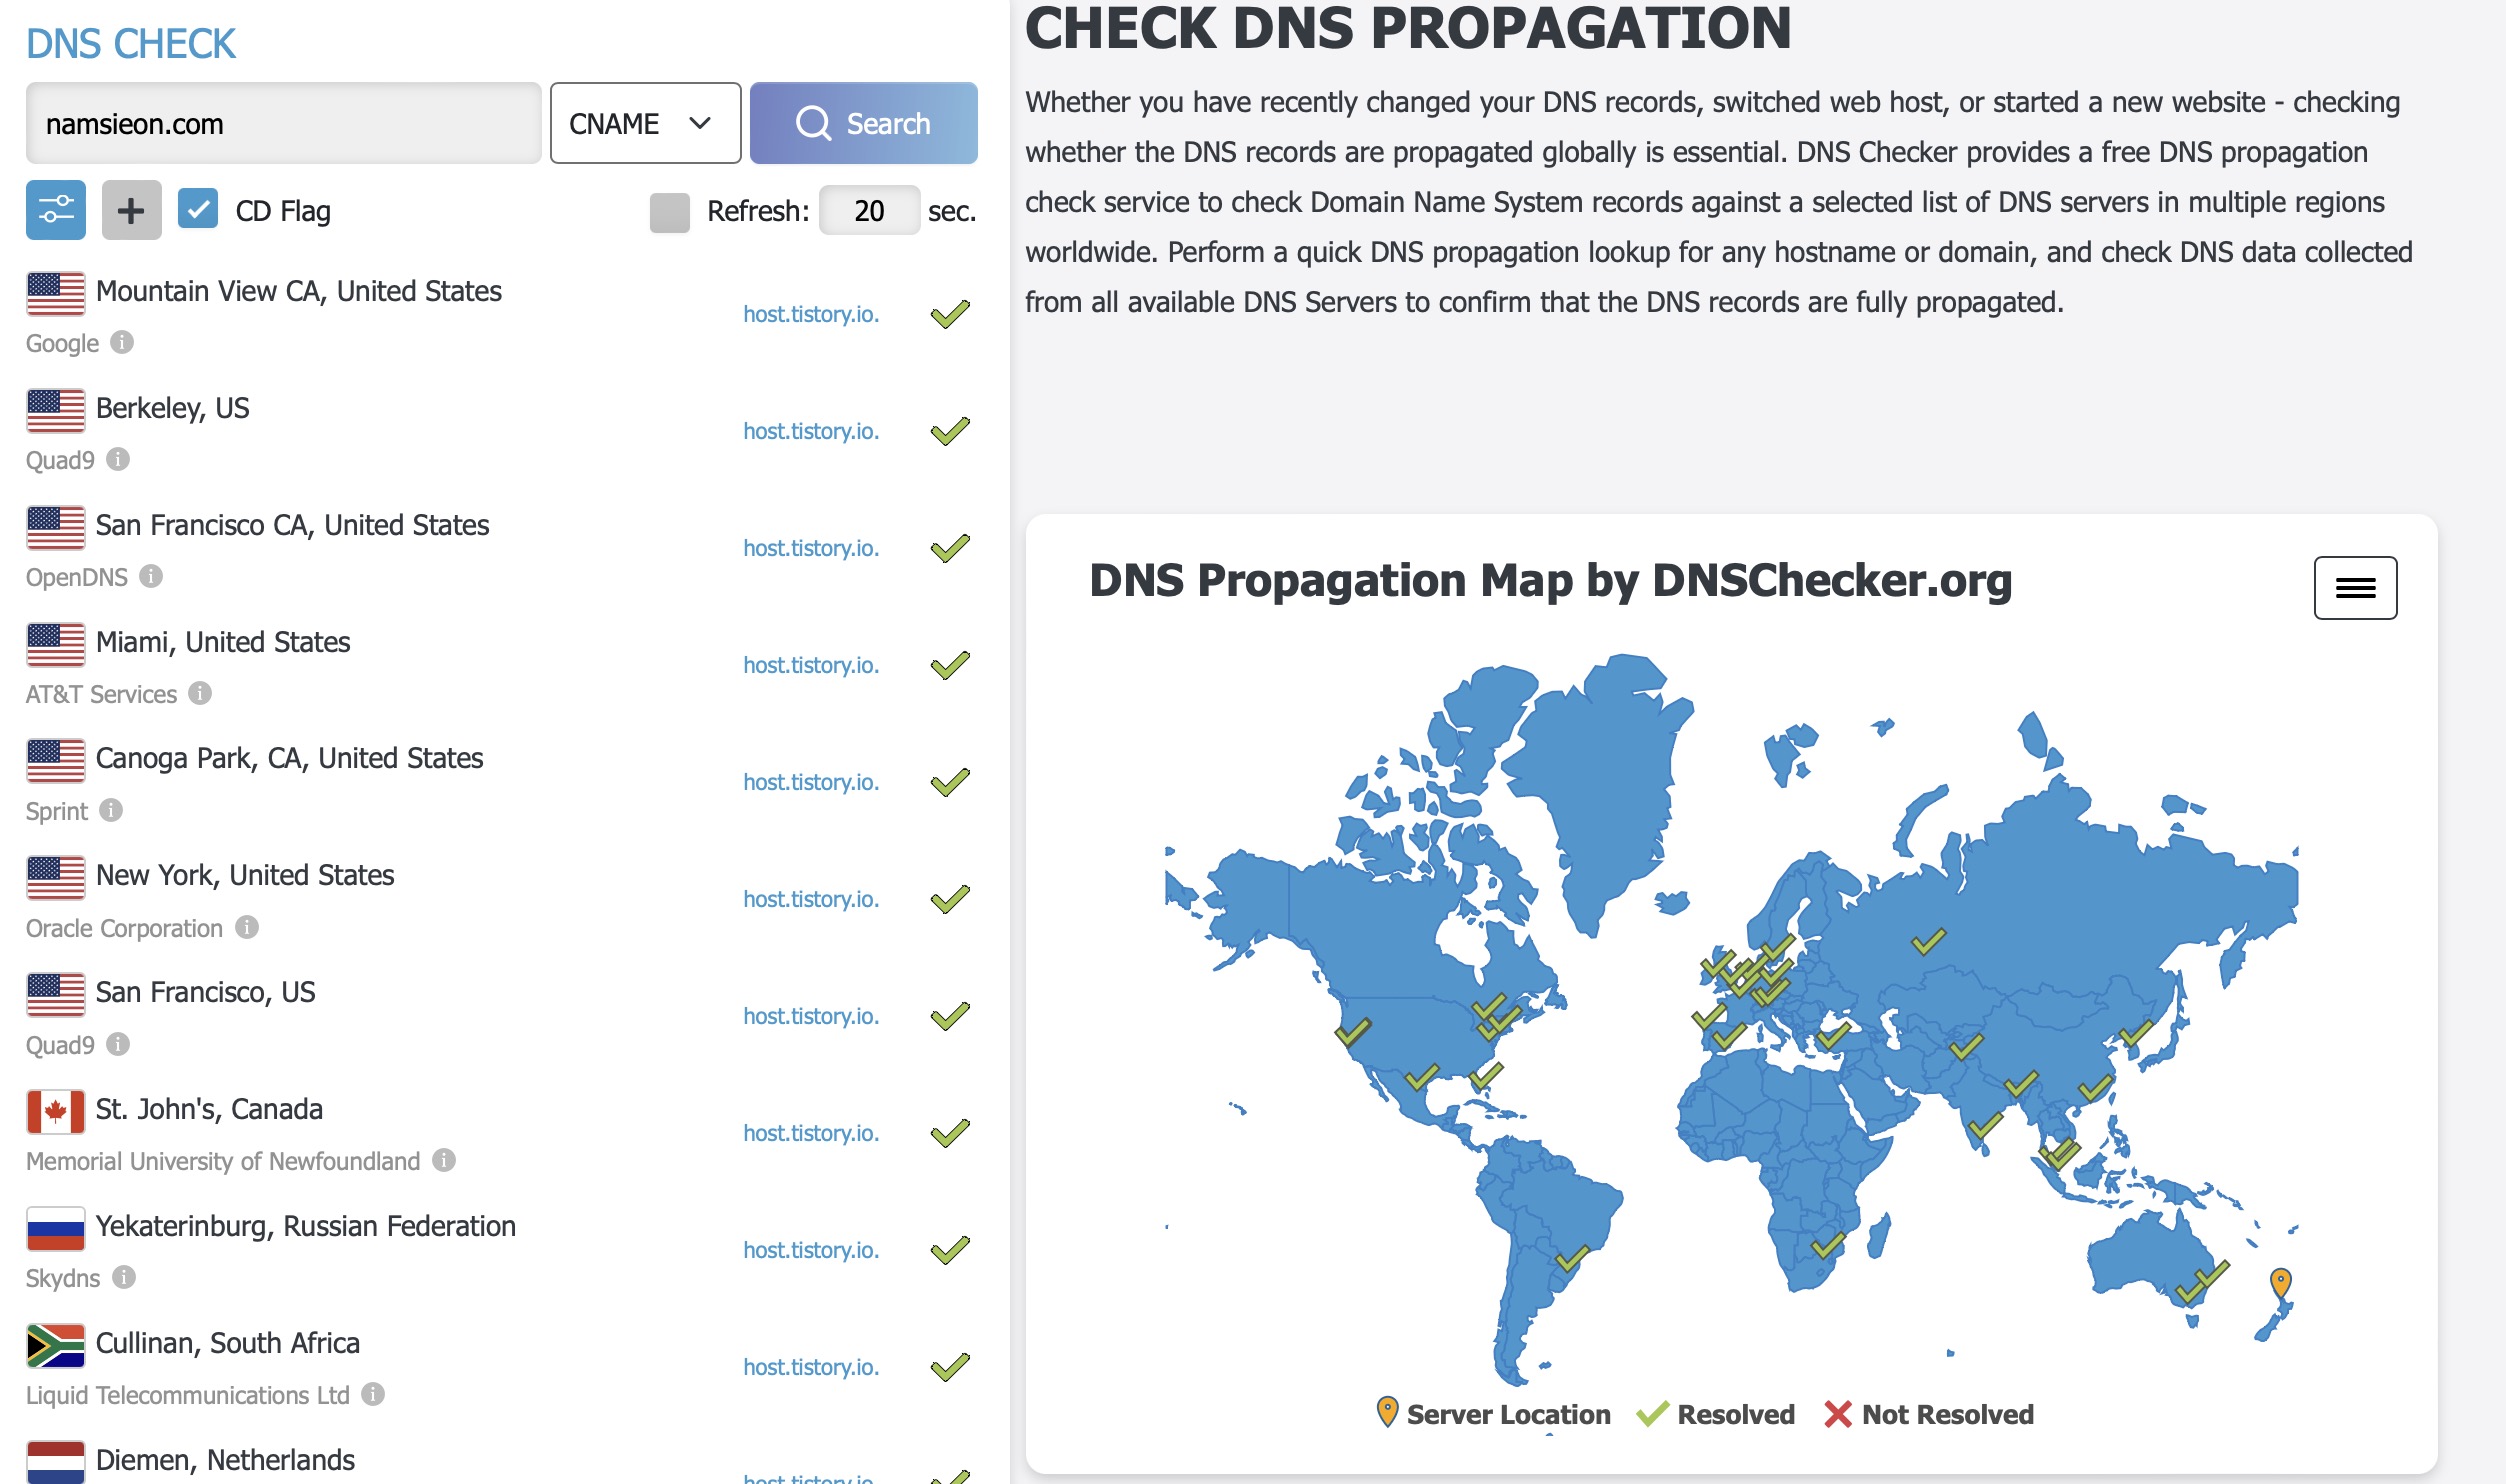Open the map hamburger menu icon

click(2354, 588)
